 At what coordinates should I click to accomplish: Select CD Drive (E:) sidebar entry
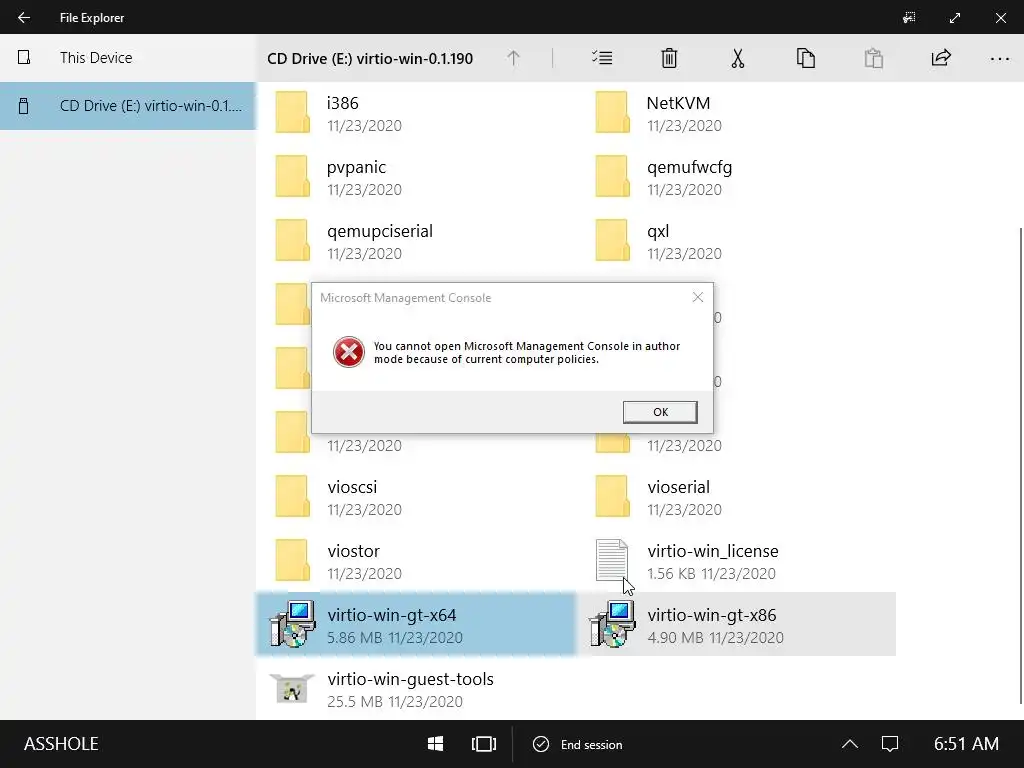[x=128, y=106]
